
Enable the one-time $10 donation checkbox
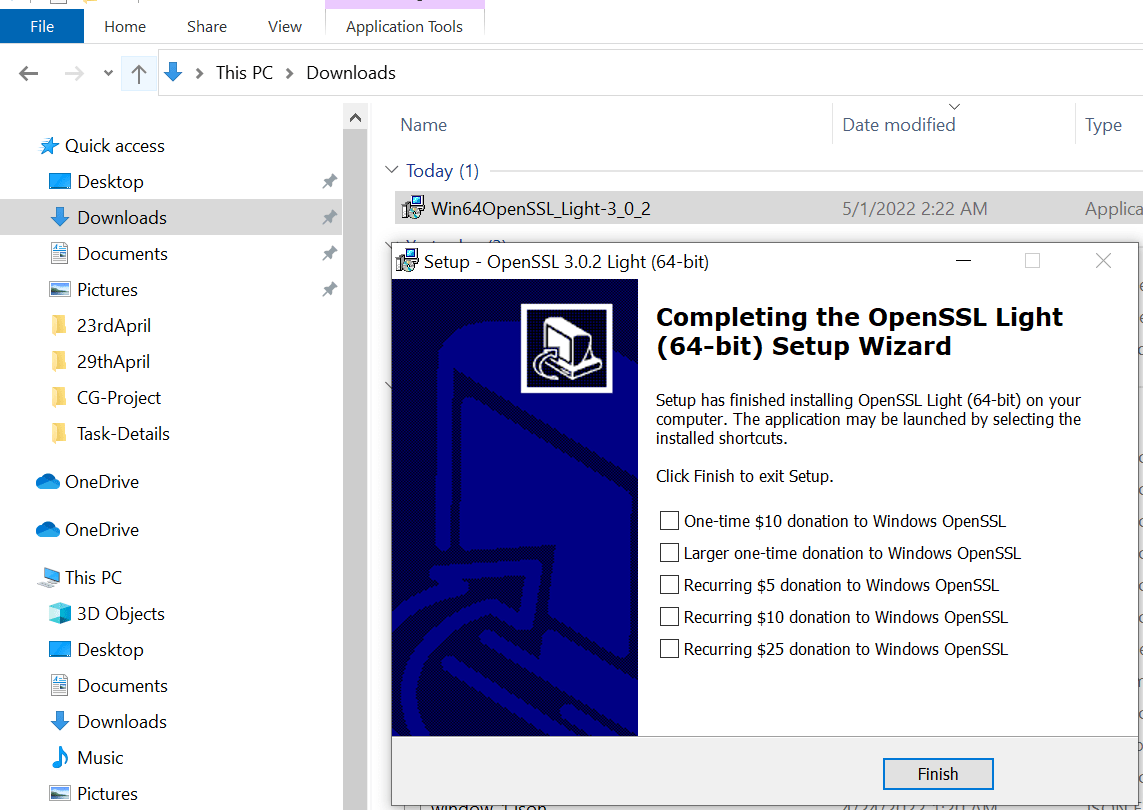click(x=669, y=520)
